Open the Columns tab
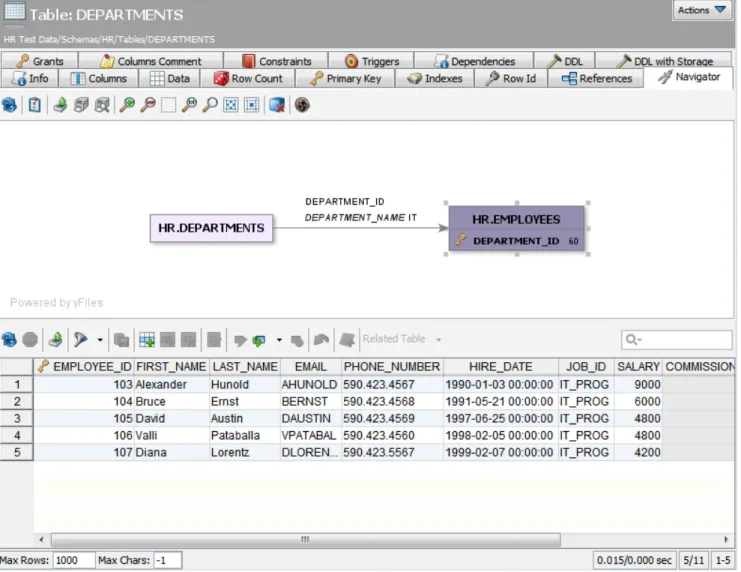 99,78
